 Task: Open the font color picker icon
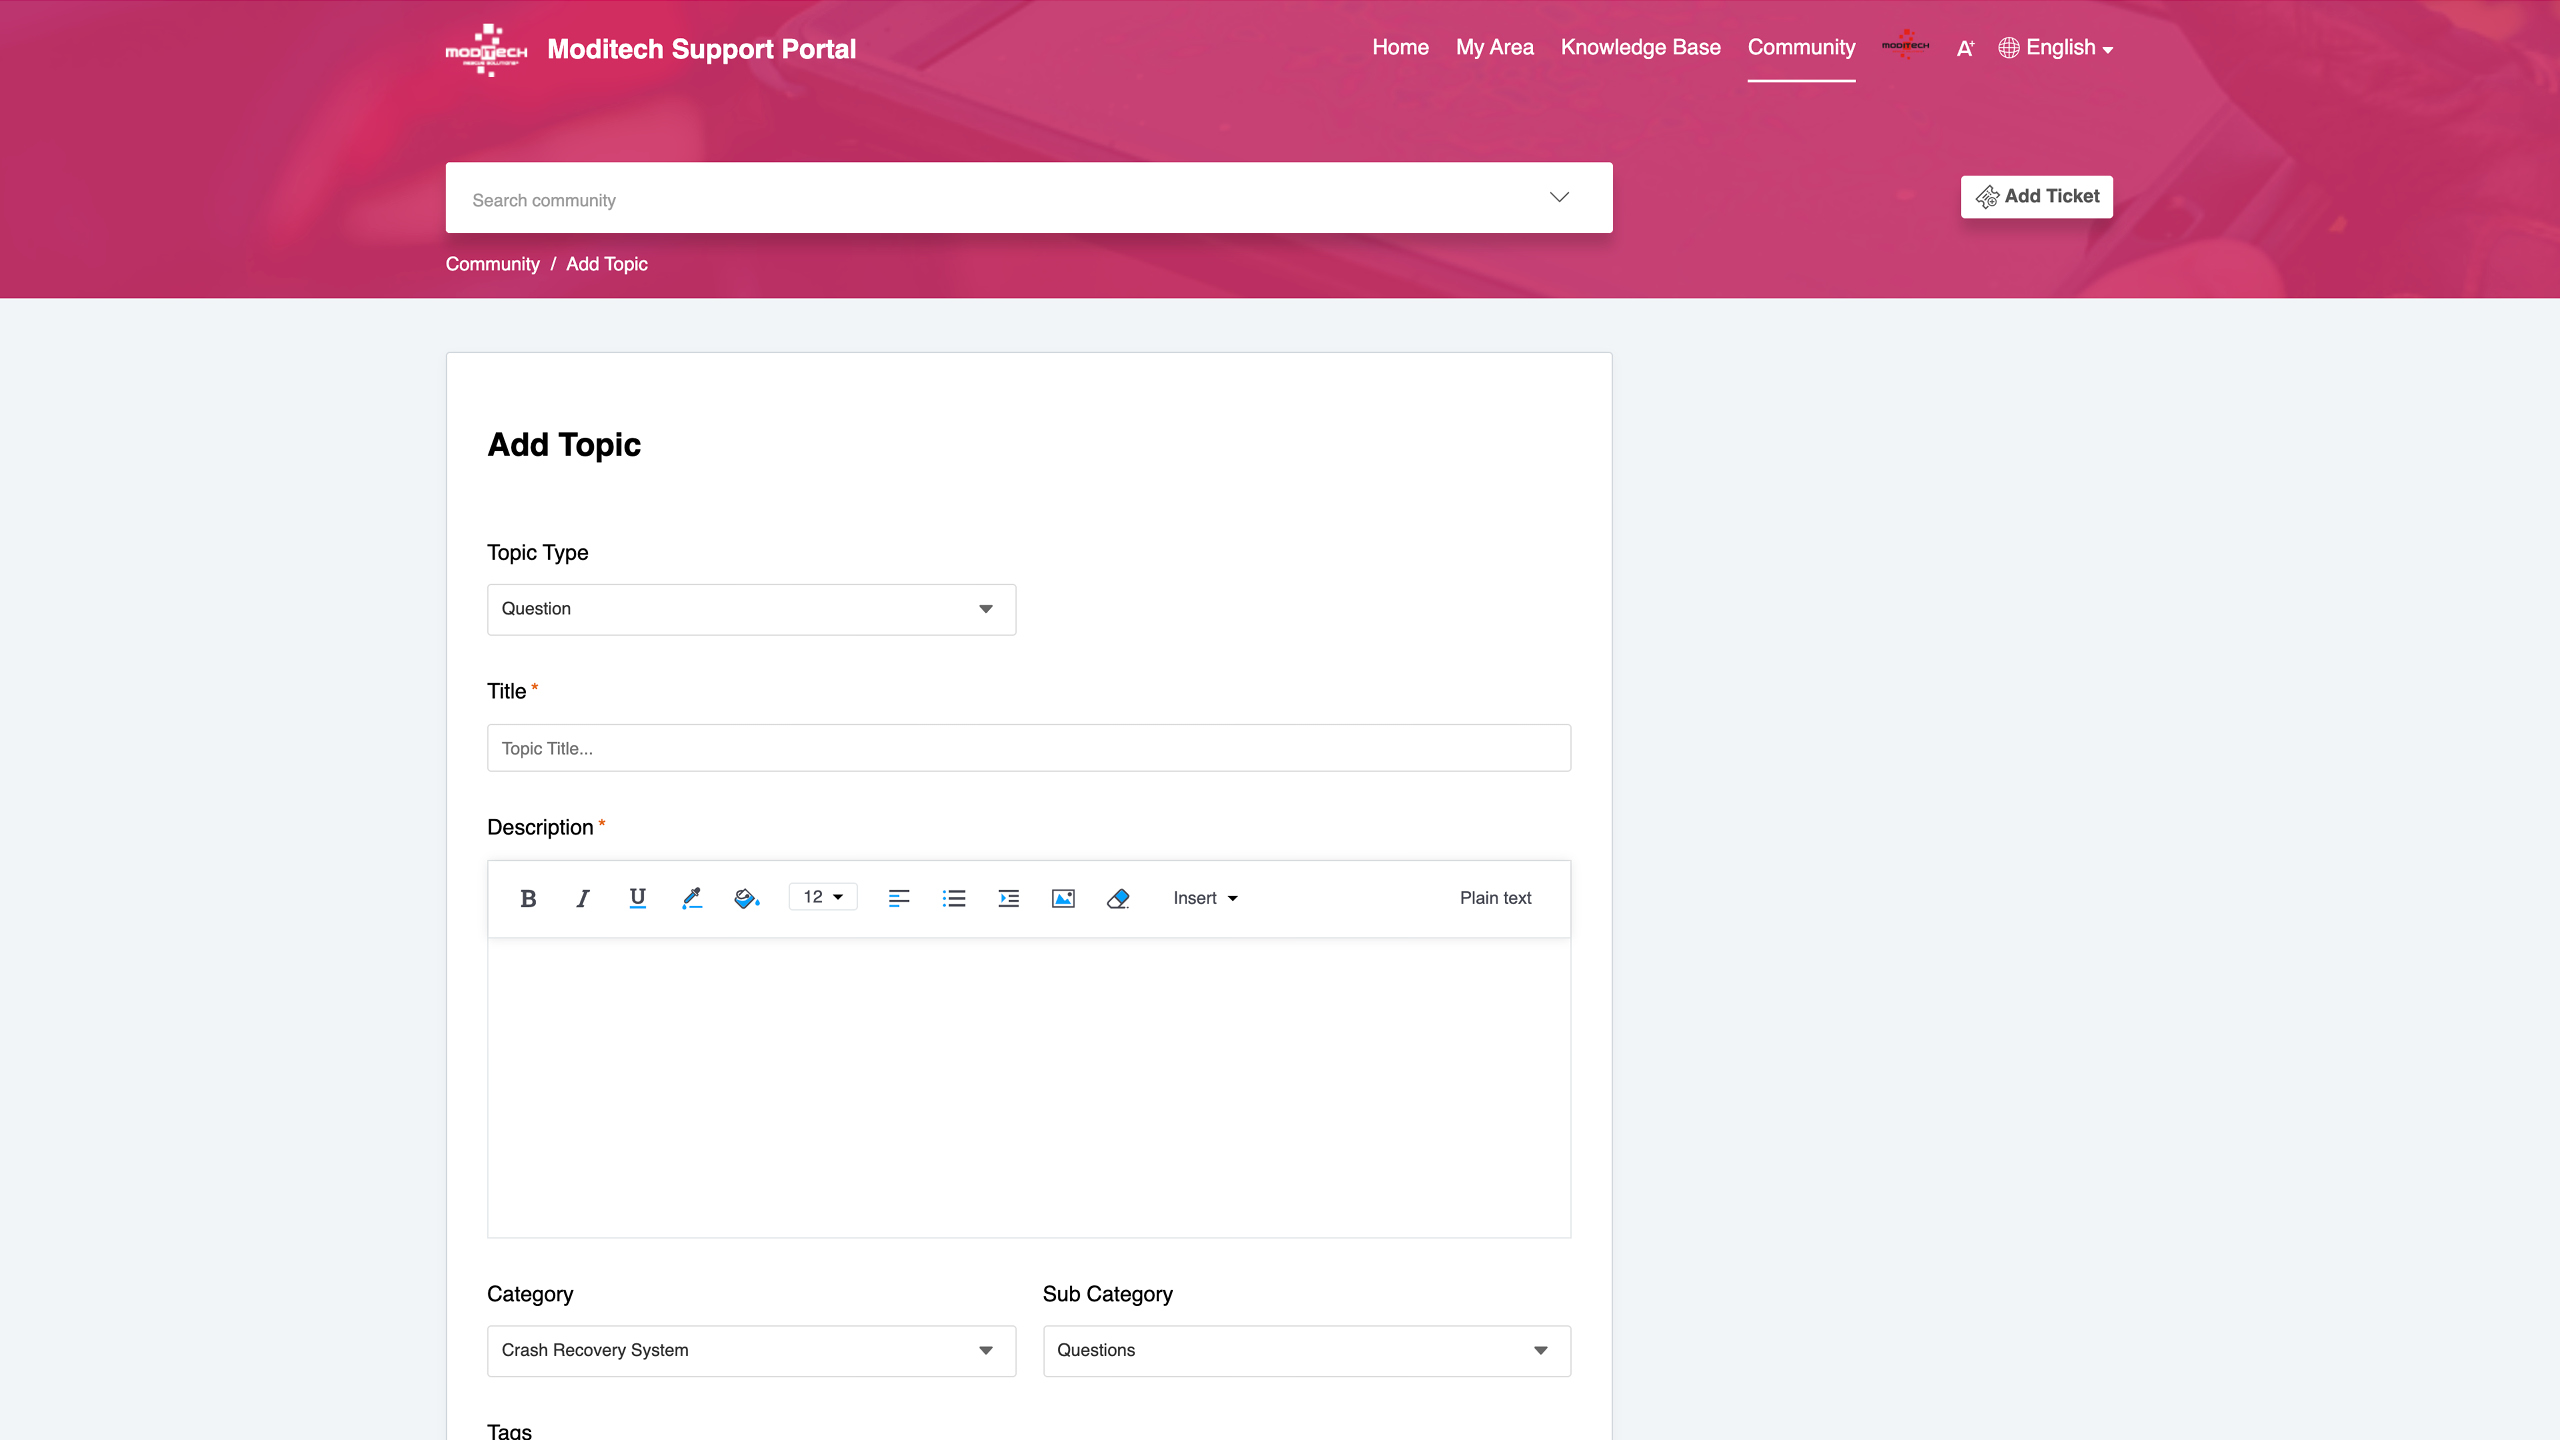pyautogui.click(x=692, y=898)
